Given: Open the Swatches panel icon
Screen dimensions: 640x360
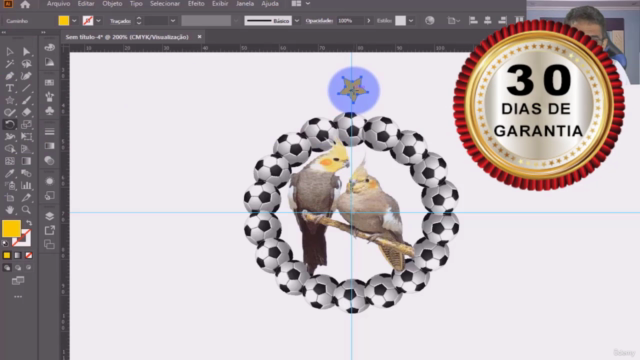Looking at the screenshot, I should point(49,82).
